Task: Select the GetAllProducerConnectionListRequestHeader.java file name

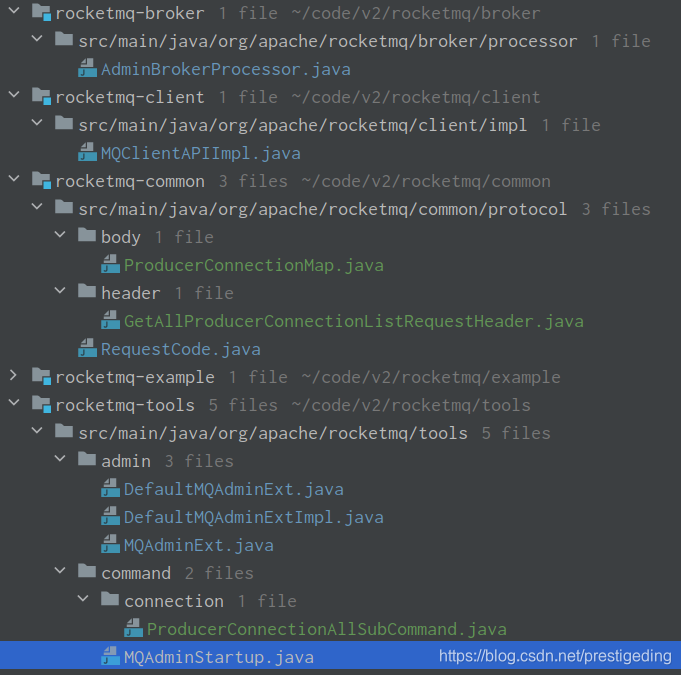Action: pyautogui.click(x=354, y=321)
